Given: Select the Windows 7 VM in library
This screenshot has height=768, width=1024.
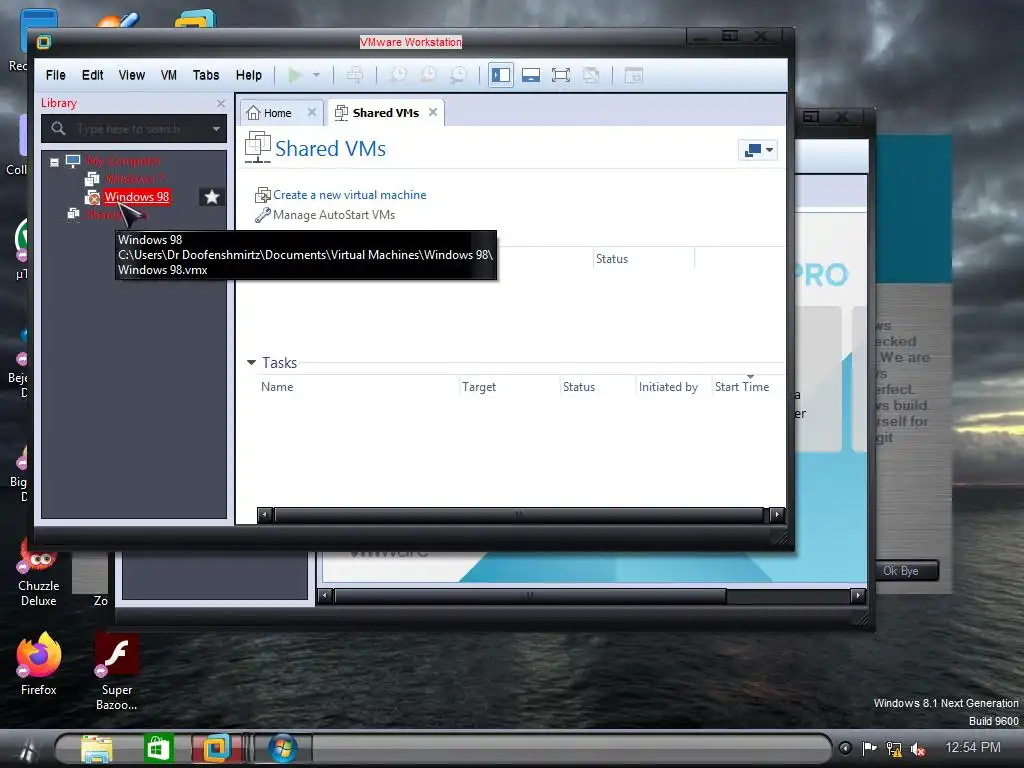Looking at the screenshot, I should tap(135, 178).
